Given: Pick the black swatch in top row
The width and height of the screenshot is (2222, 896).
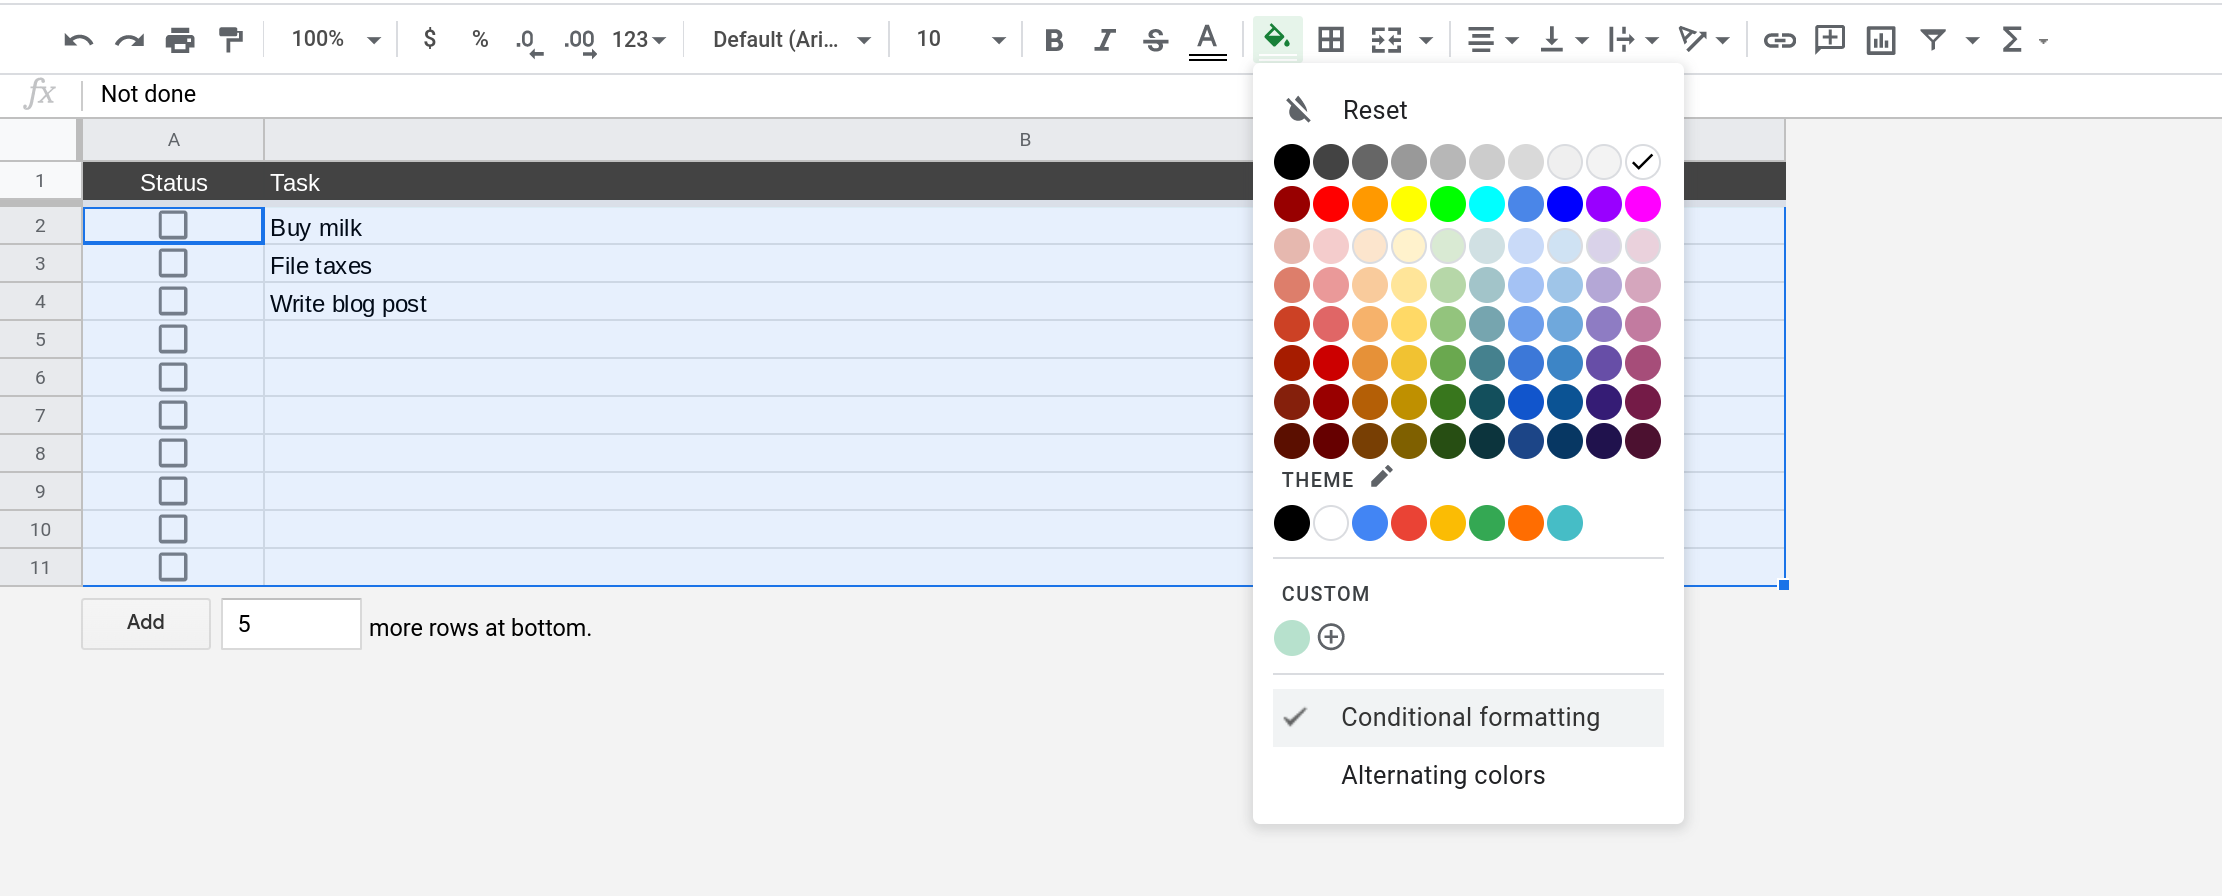Looking at the screenshot, I should 1292,162.
